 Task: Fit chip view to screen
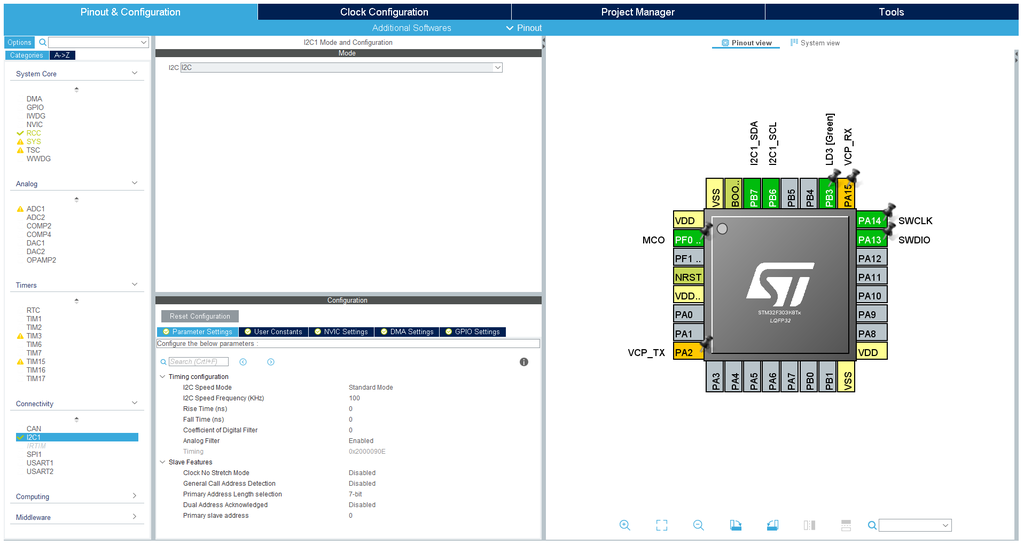[x=662, y=525]
